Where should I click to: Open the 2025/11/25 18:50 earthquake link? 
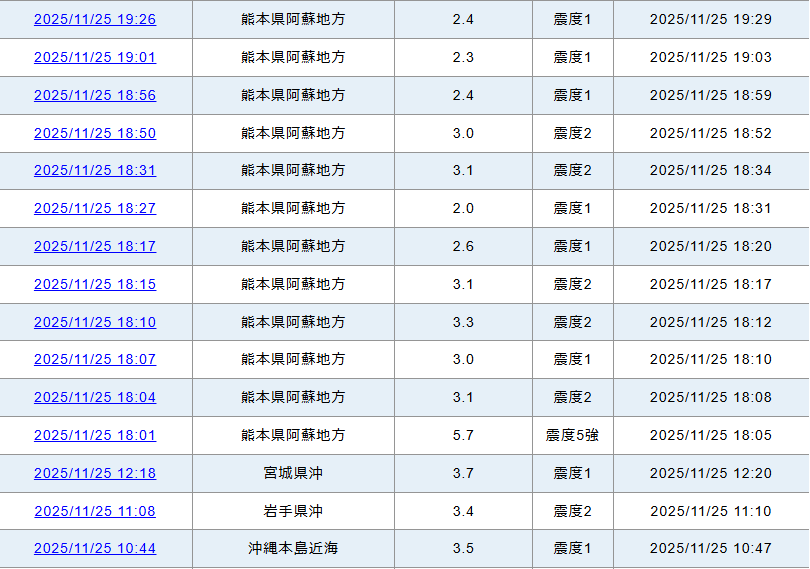click(95, 133)
